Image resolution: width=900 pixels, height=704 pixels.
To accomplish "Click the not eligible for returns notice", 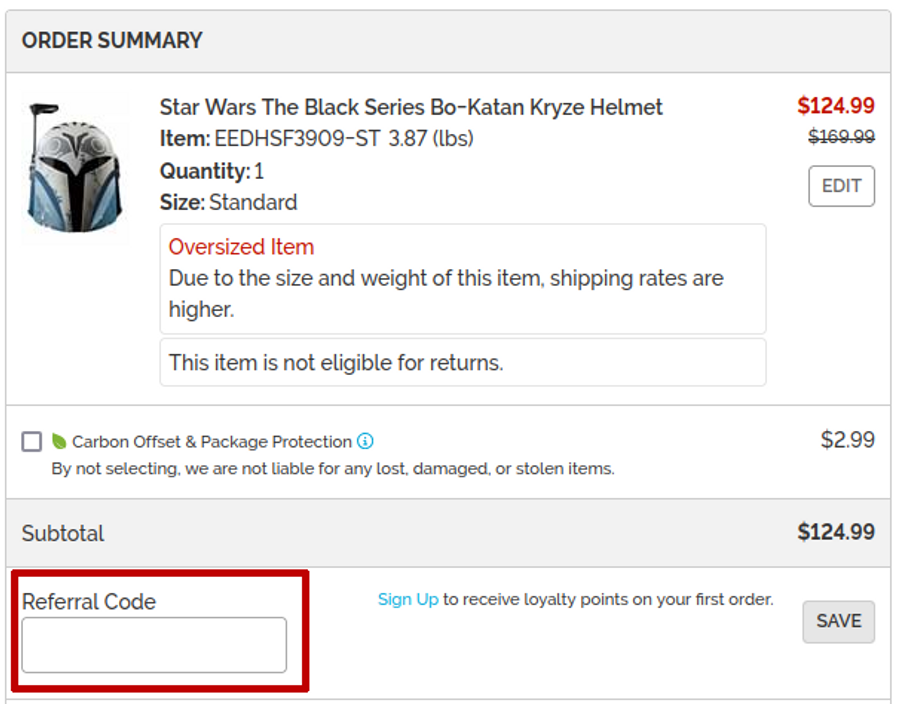I will [336, 363].
